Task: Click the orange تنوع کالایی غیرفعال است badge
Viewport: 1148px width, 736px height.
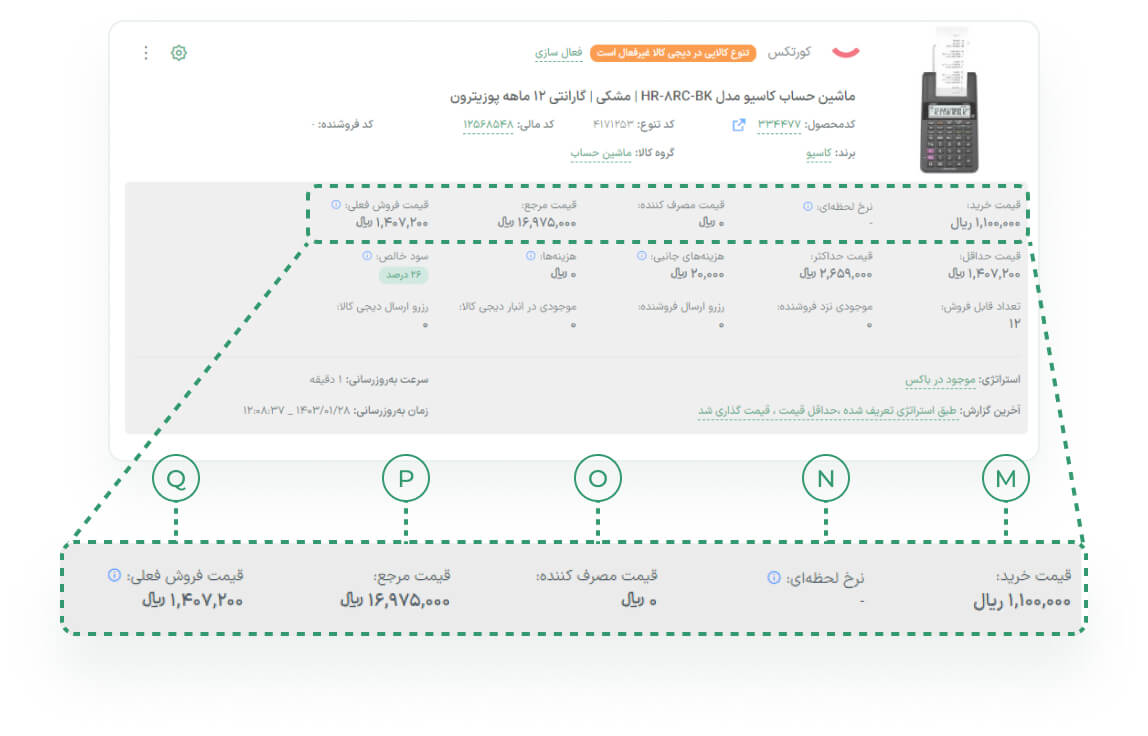Action: 673,53
